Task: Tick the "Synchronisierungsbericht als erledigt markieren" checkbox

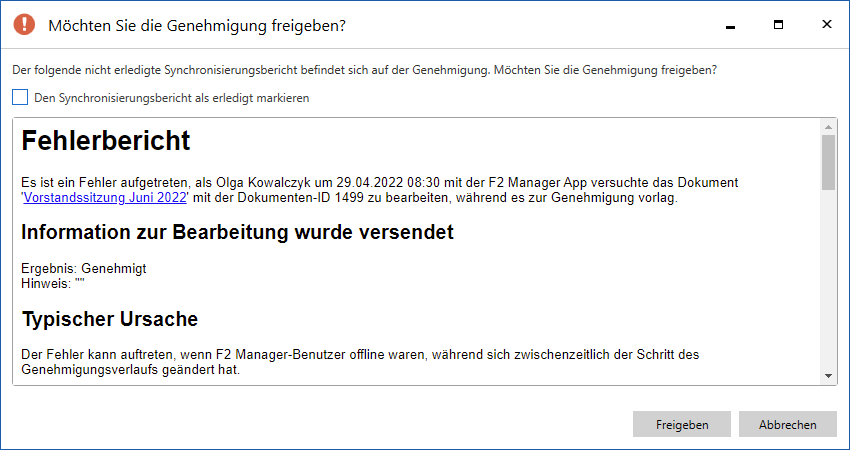Action: pyautogui.click(x=20, y=98)
